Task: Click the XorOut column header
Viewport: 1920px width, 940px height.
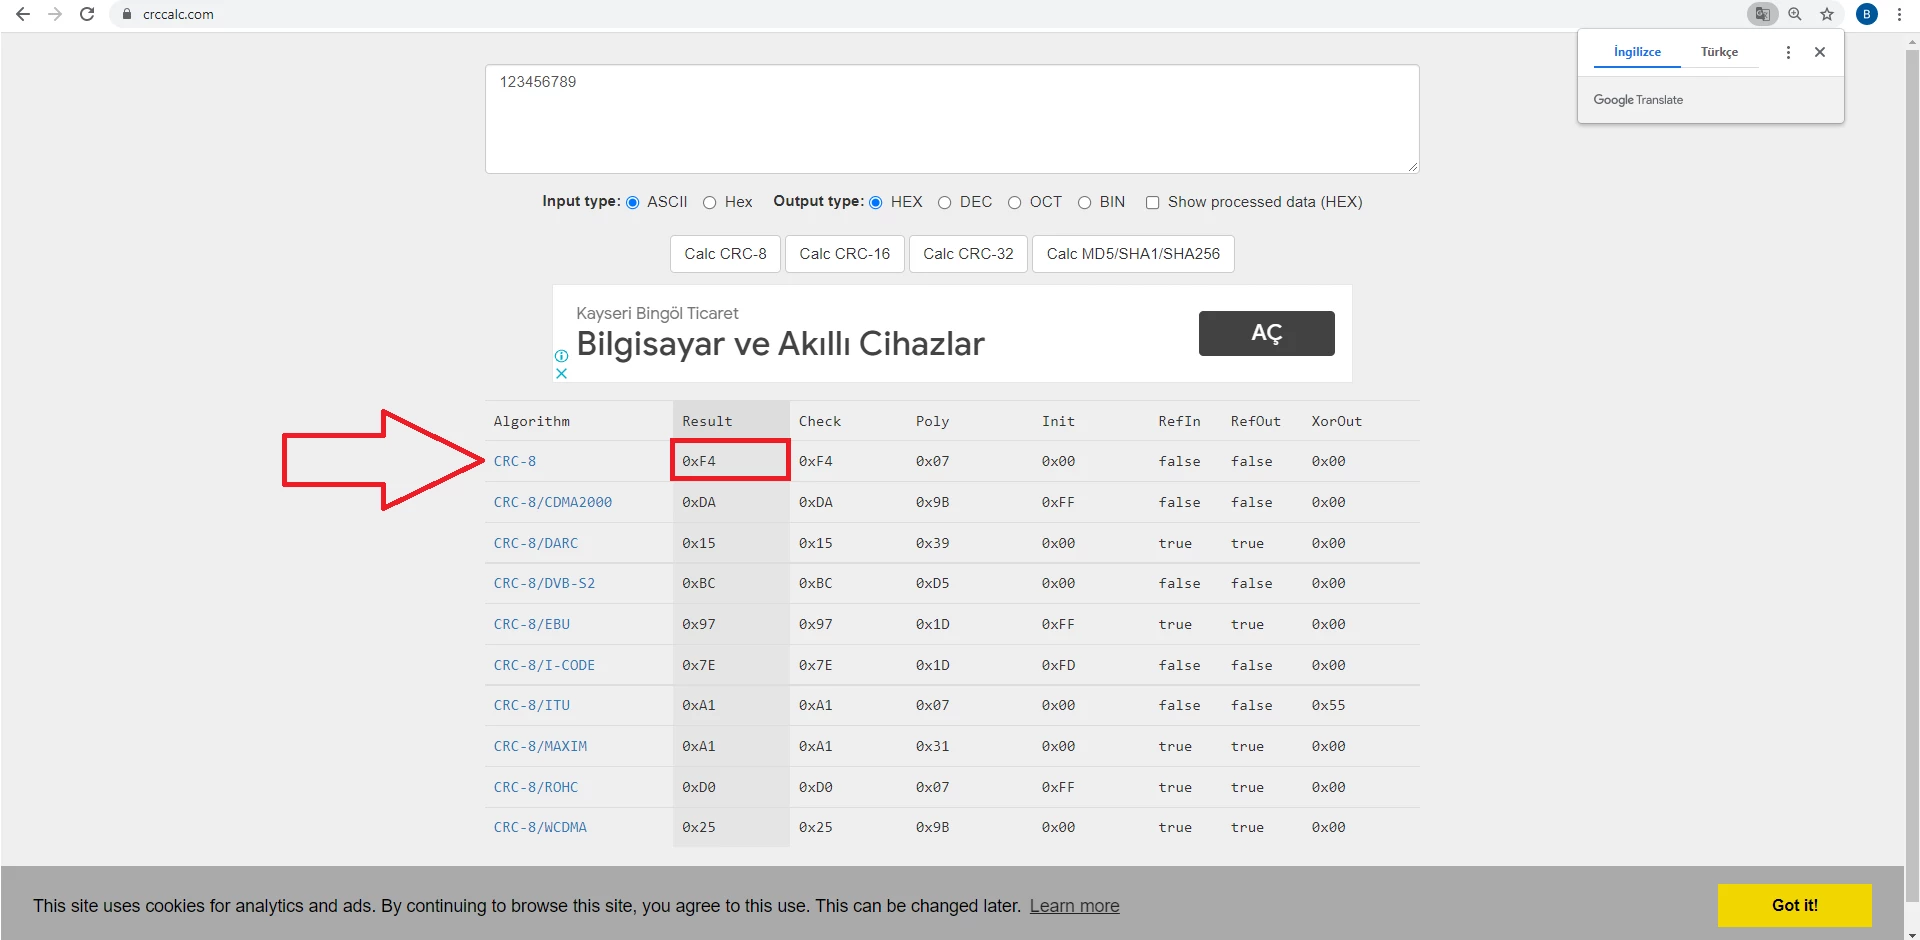Action: (x=1336, y=421)
